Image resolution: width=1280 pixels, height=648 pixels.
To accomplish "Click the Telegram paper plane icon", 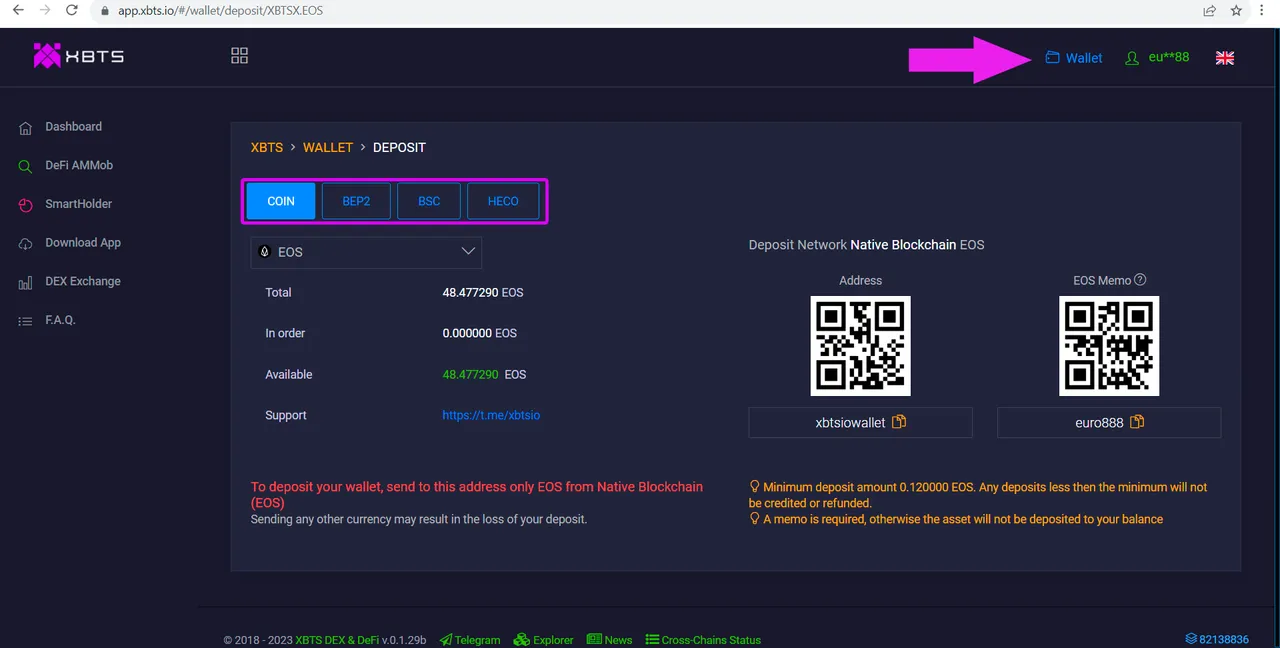I will point(446,639).
